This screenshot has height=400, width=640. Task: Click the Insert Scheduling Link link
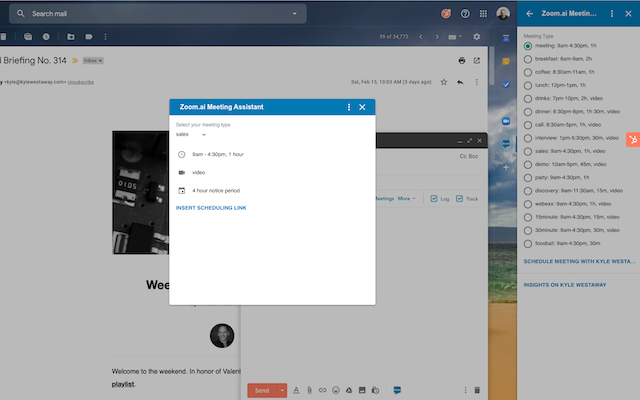[x=211, y=207]
